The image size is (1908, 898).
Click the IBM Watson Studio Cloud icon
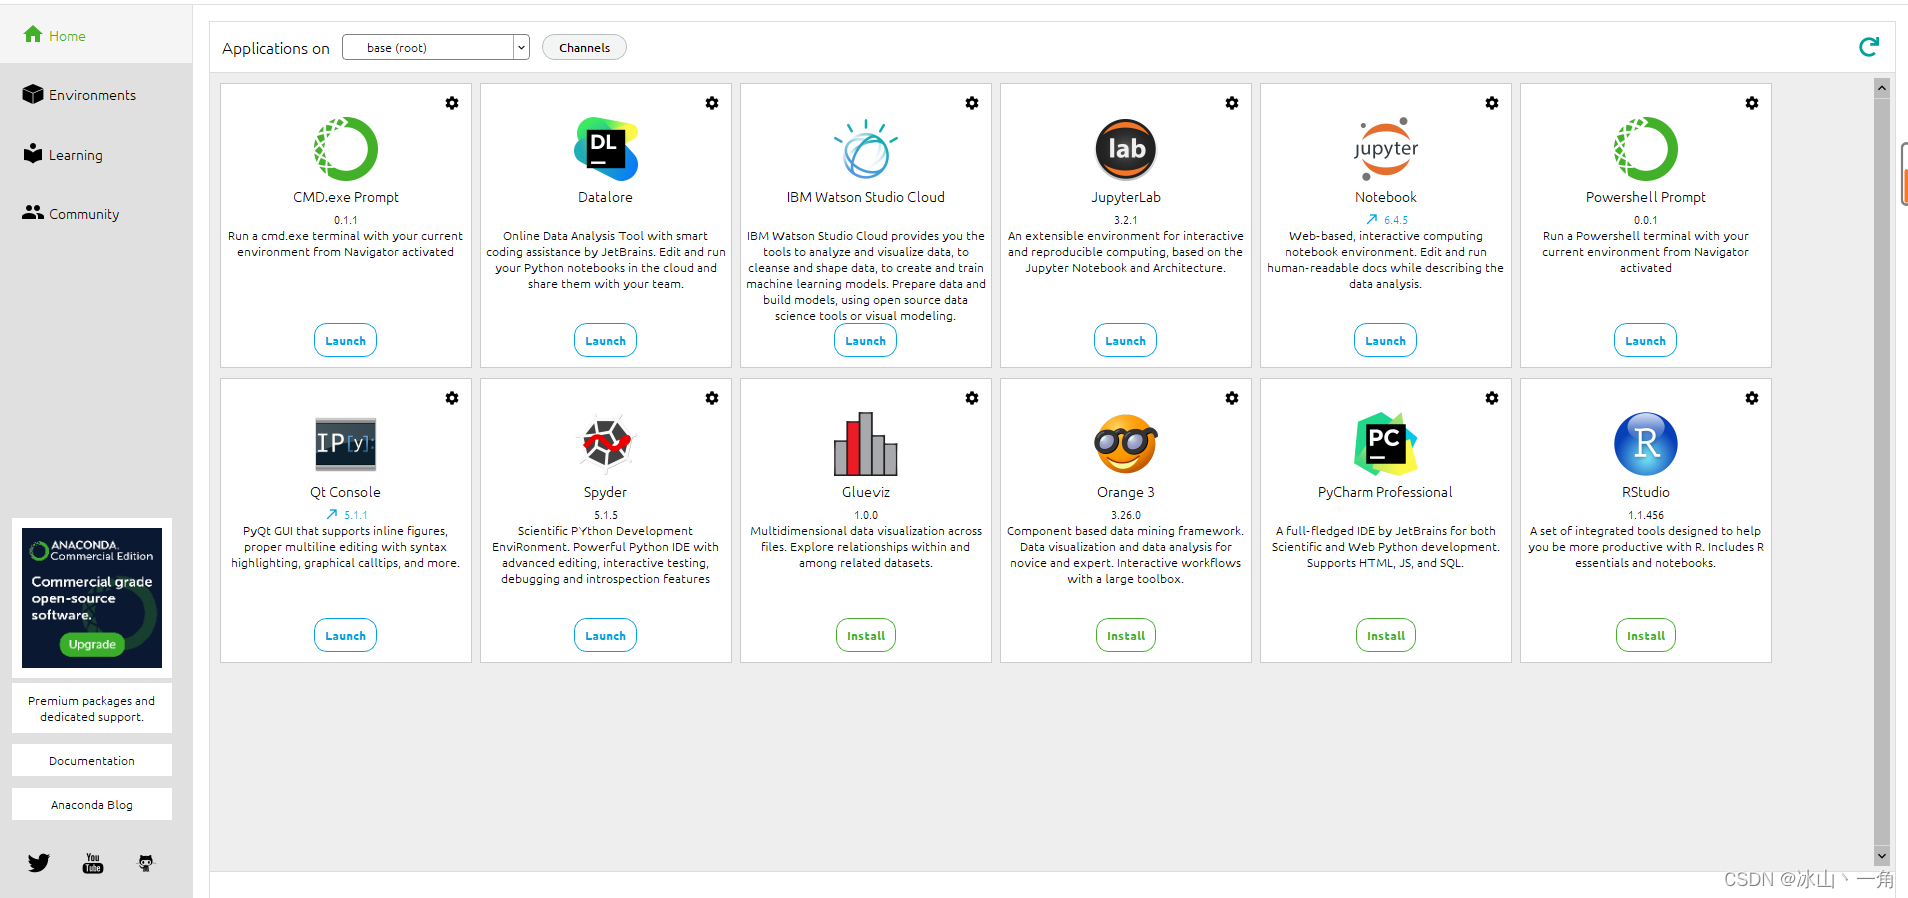pyautogui.click(x=866, y=149)
